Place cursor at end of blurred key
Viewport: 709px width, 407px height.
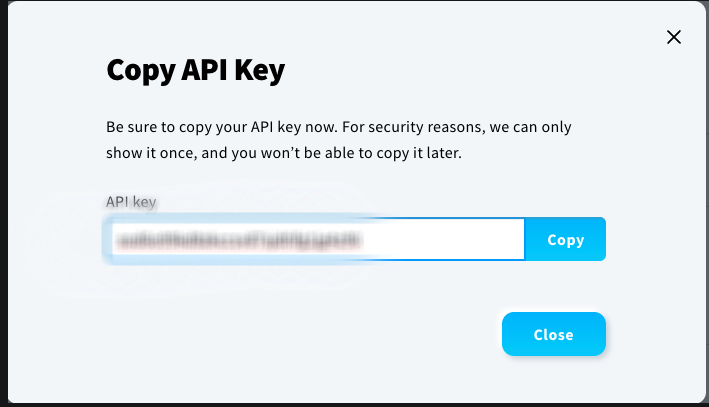coord(362,240)
